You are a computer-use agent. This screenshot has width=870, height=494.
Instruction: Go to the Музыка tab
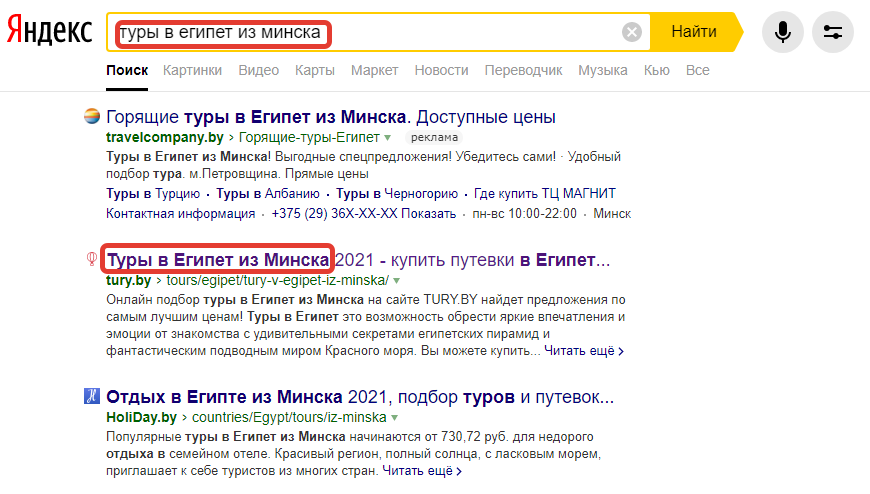tap(603, 70)
